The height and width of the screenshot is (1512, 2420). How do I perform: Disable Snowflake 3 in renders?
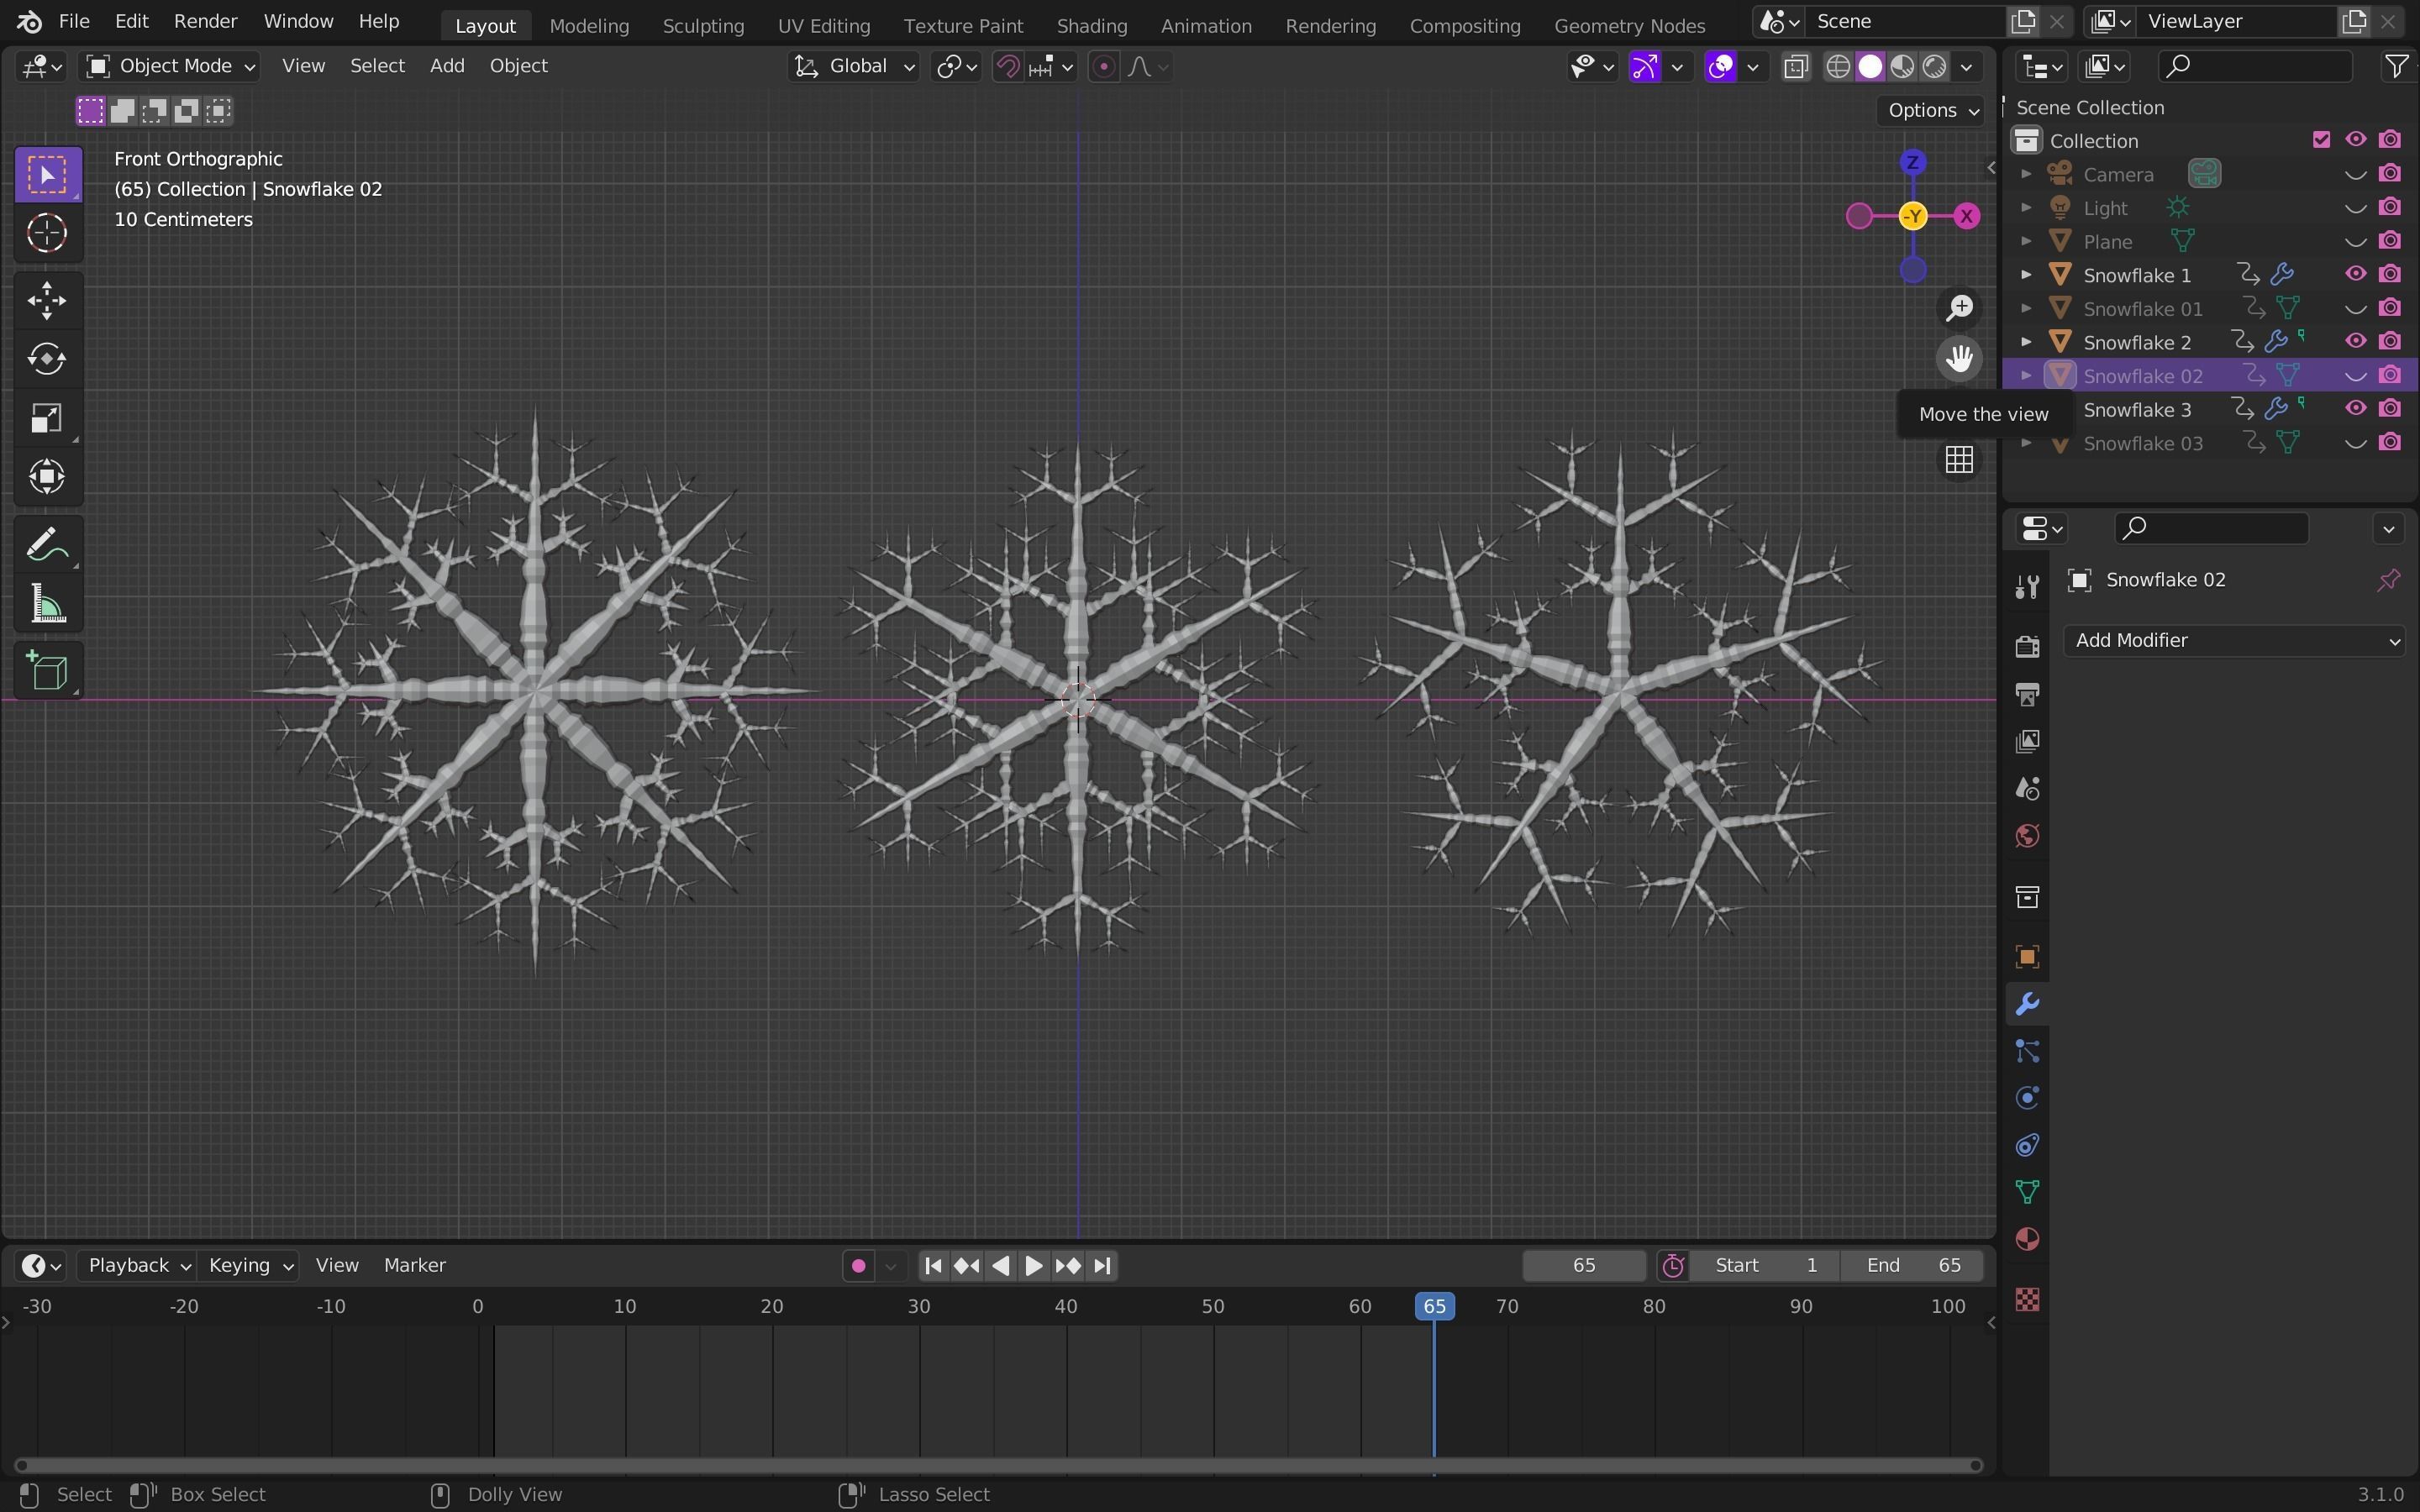[2391, 408]
